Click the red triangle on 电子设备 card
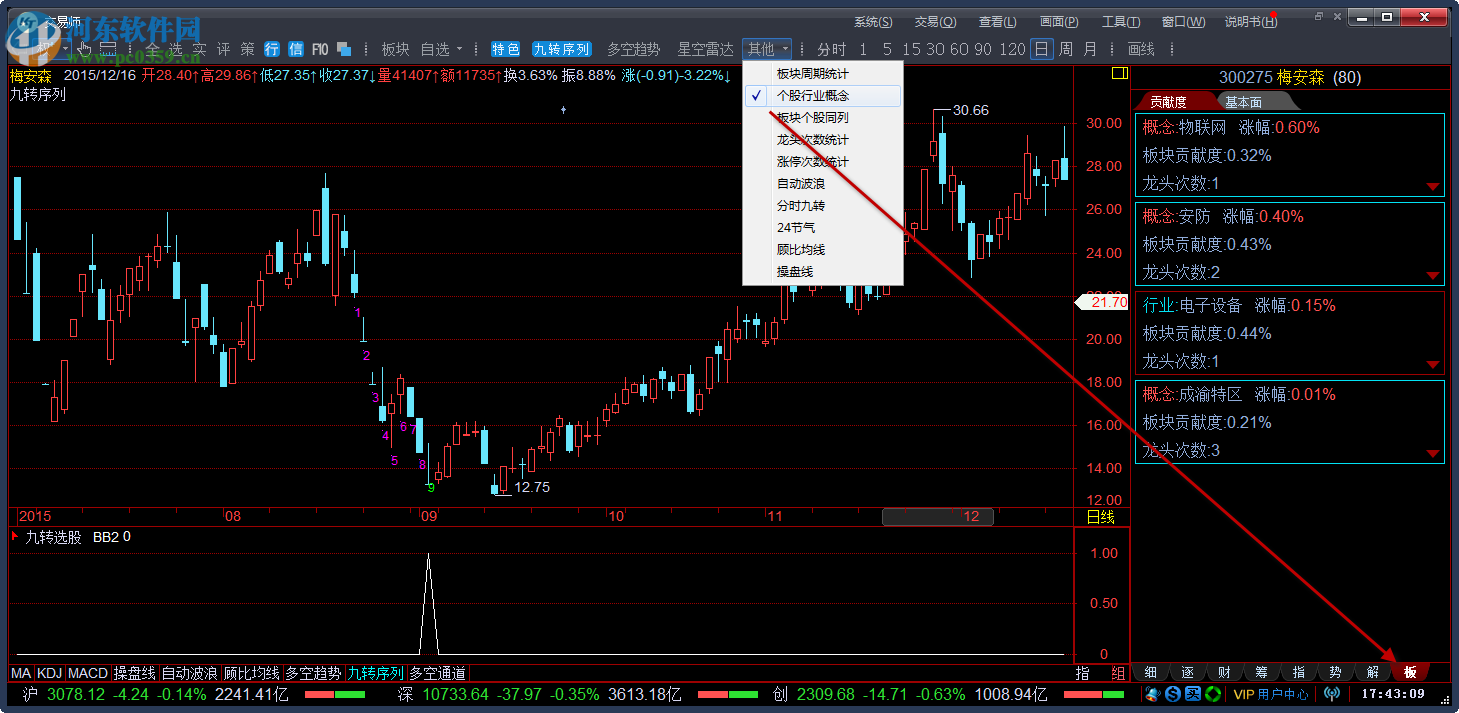This screenshot has height=713, width=1459. pyautogui.click(x=1433, y=365)
